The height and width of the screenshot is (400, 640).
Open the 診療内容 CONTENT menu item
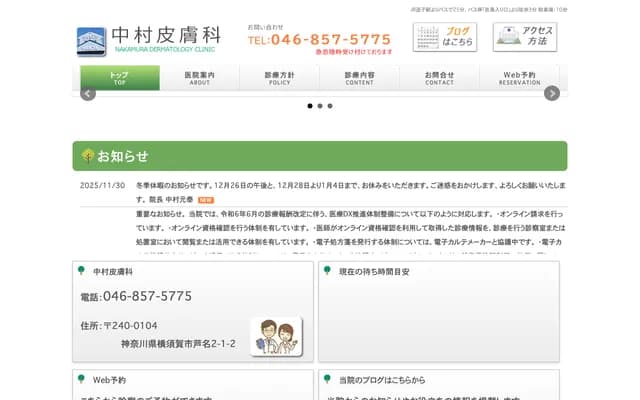coord(359,78)
